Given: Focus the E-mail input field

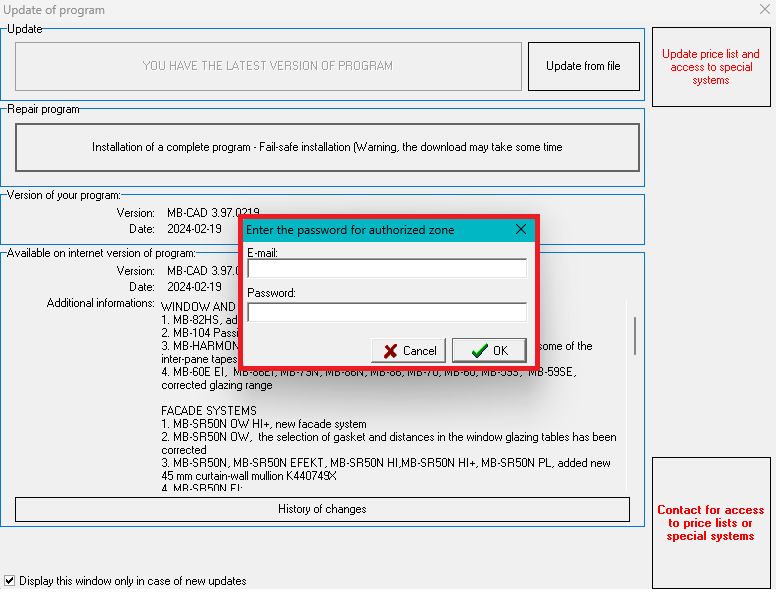Looking at the screenshot, I should 386,268.
